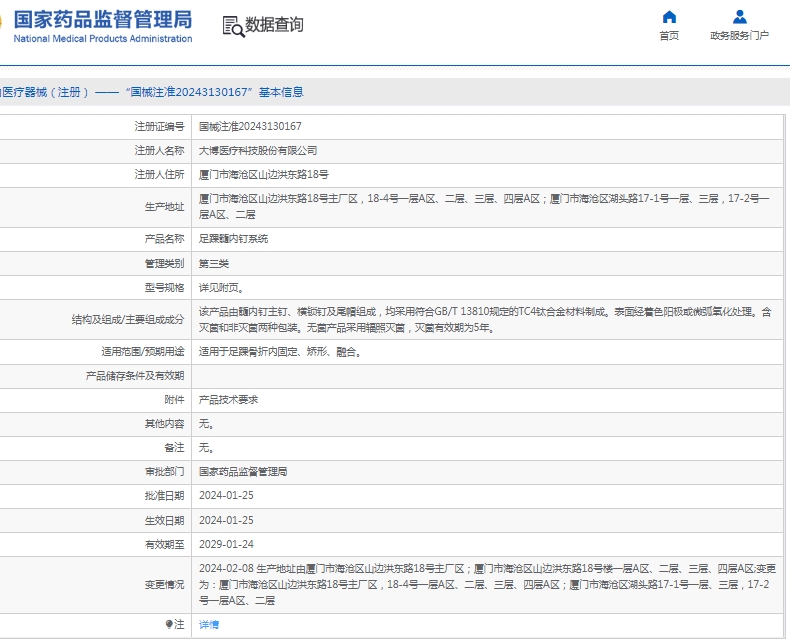The image size is (790, 644).
Task: Click the scope value 适用于足踝骨折内固定、矫形、融合。
Action: coord(281,352)
